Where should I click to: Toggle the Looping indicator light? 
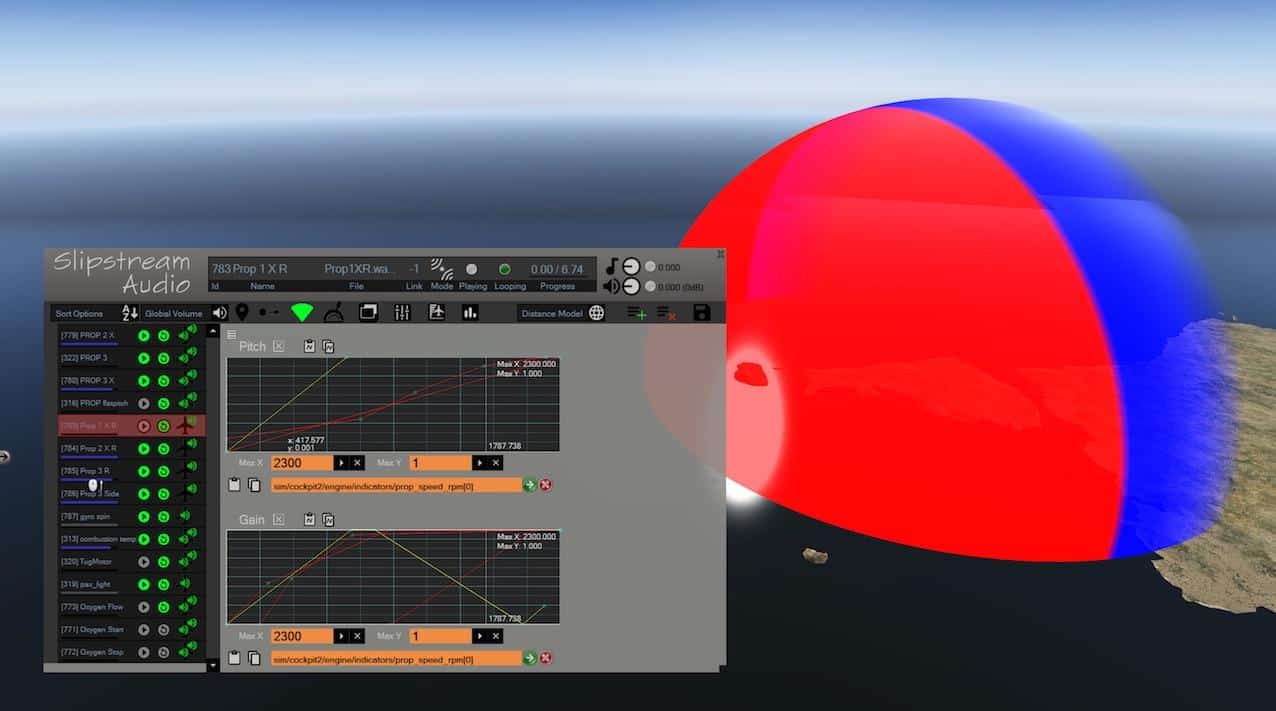505,269
